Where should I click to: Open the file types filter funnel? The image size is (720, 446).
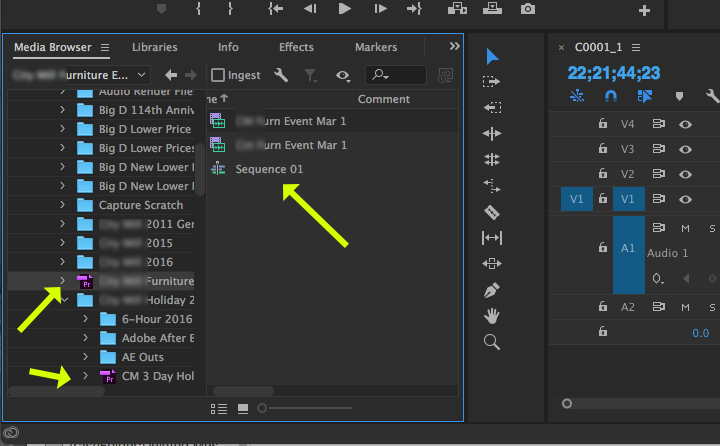coord(310,75)
